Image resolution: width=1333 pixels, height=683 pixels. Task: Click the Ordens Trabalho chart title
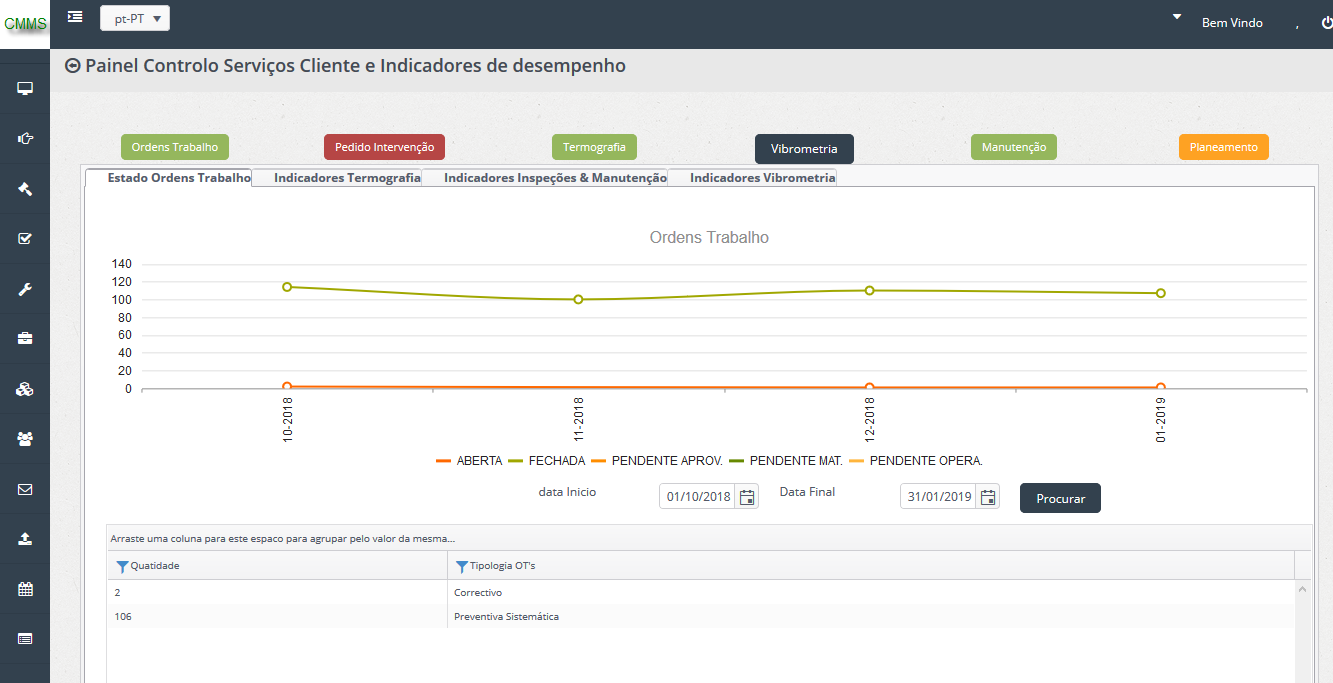[x=709, y=238]
